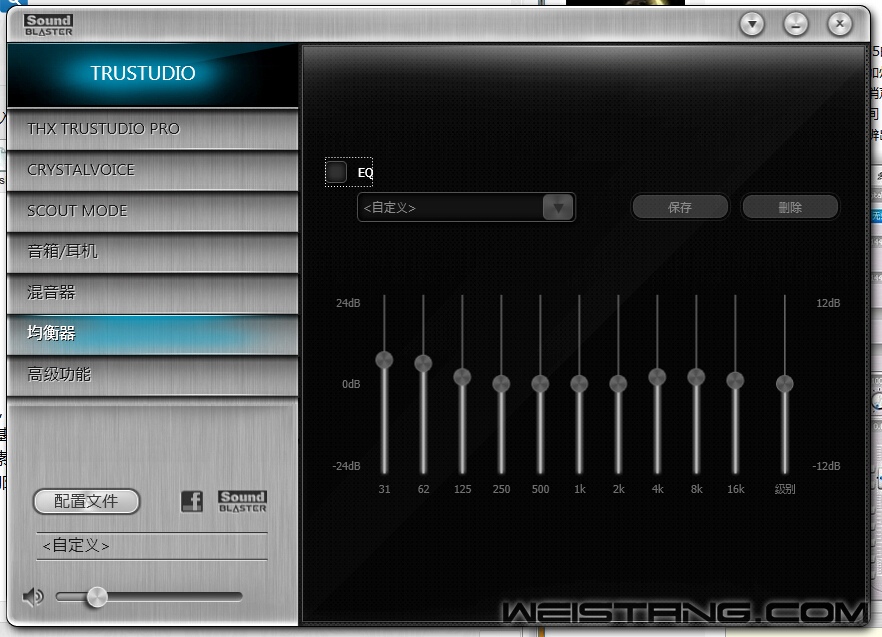Screen dimensions: 882x637
Task: Click the -12dB level scale label
Action: (x=826, y=466)
